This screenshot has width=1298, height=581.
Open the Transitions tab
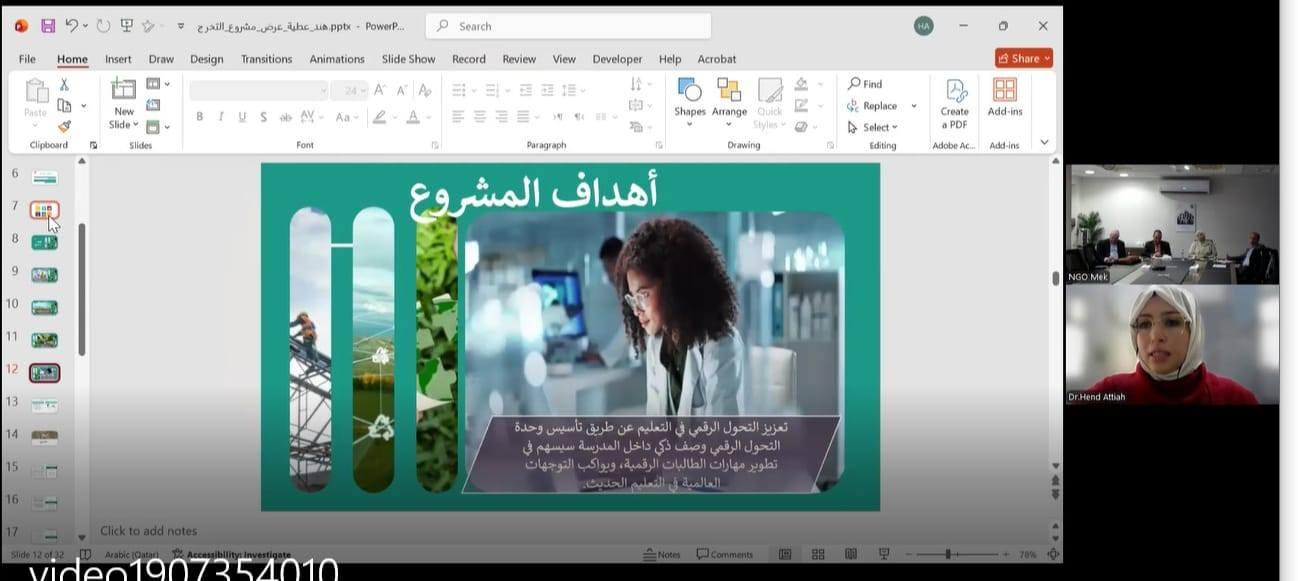266,59
